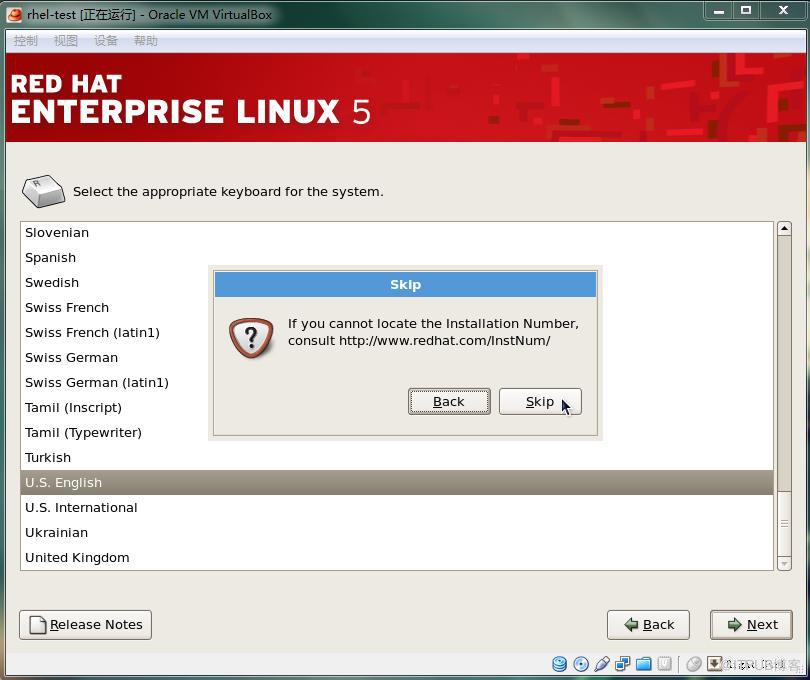Screen dimensions: 810x680
Task: Select Swiss German (latin1) keyboard
Action: pyautogui.click(x=396, y=382)
